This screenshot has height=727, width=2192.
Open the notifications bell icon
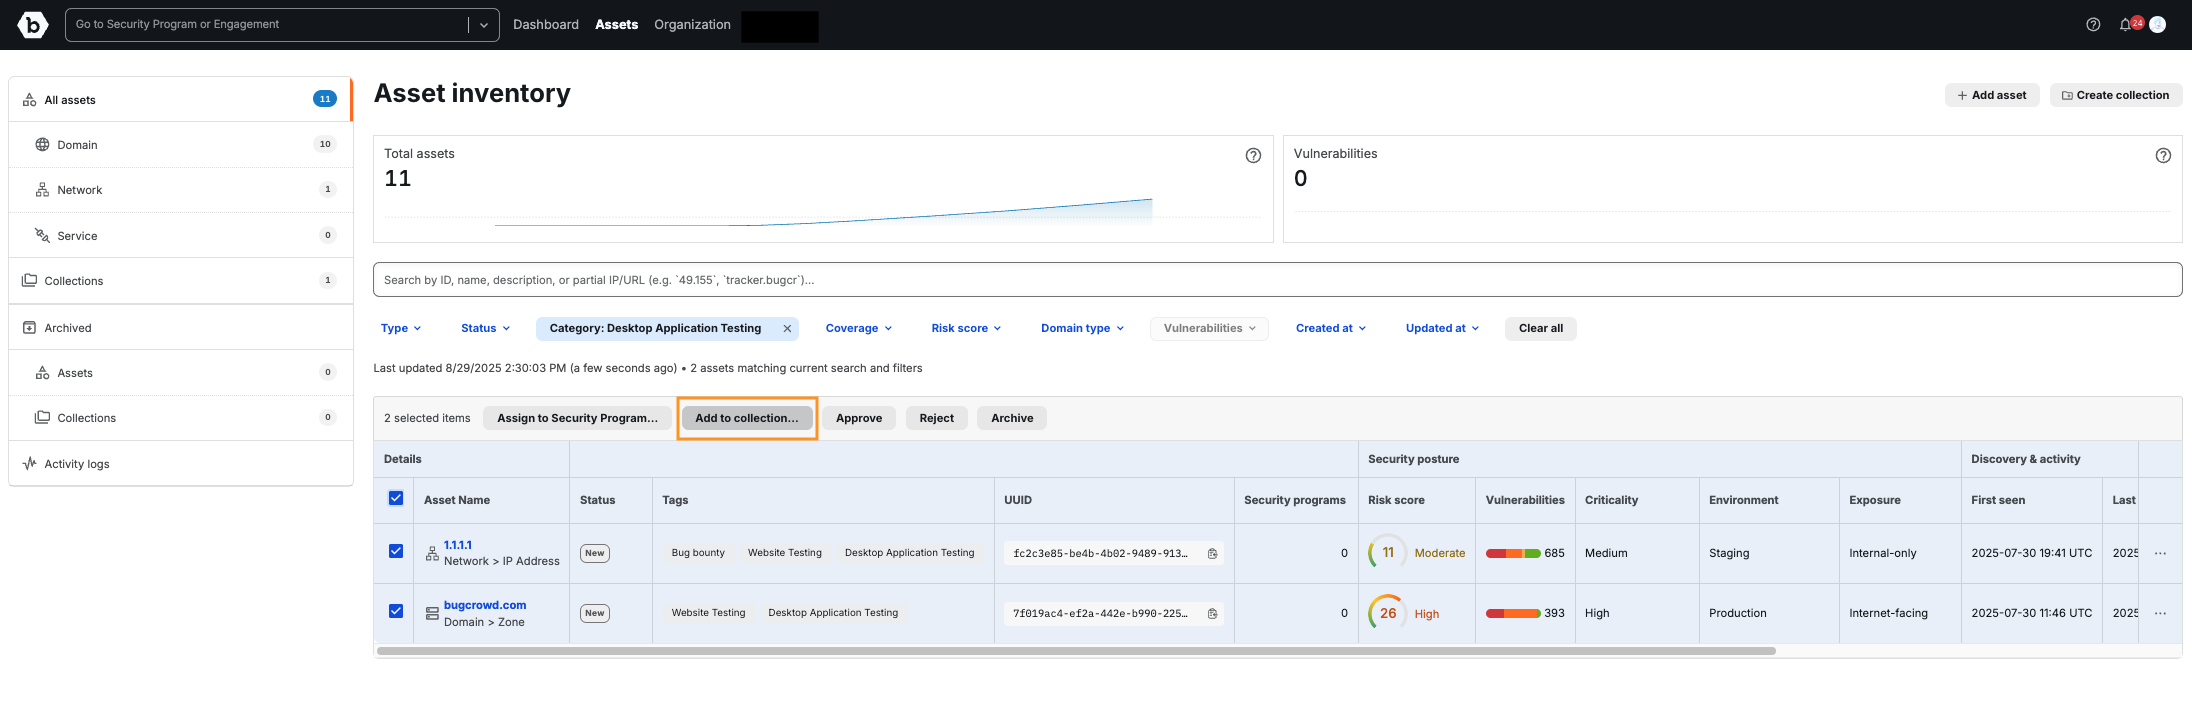coord(2125,25)
